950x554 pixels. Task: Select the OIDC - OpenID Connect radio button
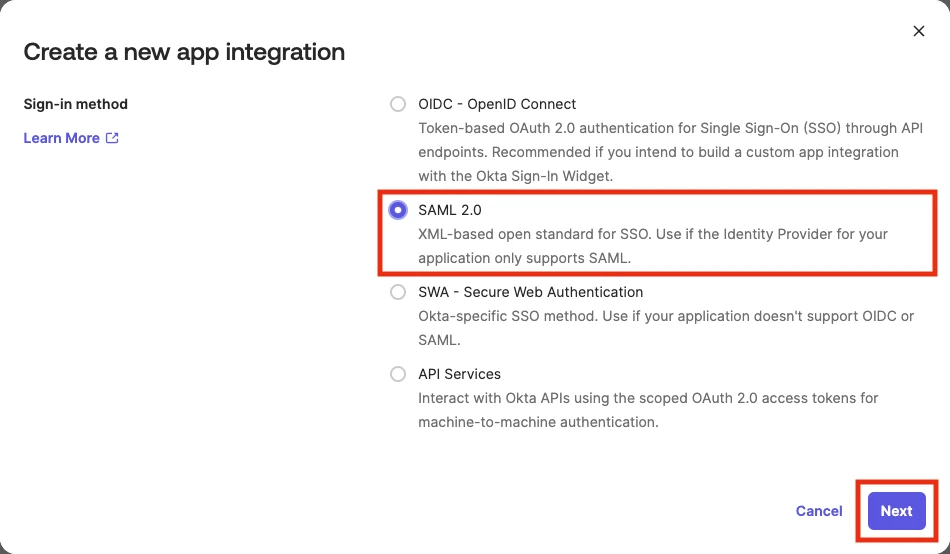[x=398, y=104]
